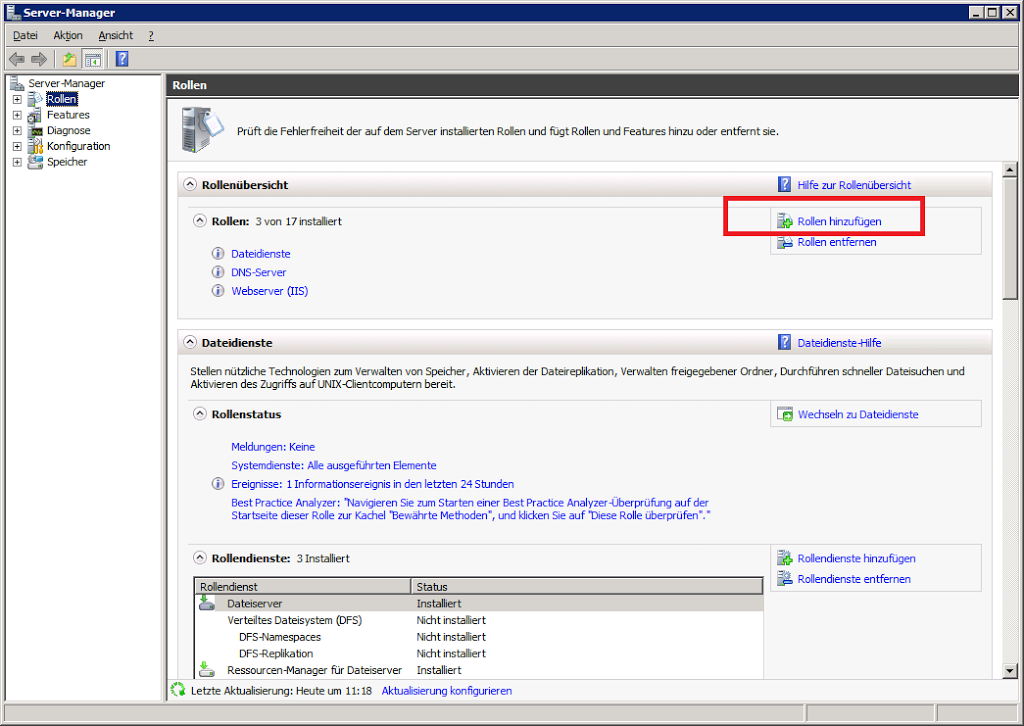
Task: Collapse the Rollenübersicht section
Action: tap(190, 185)
